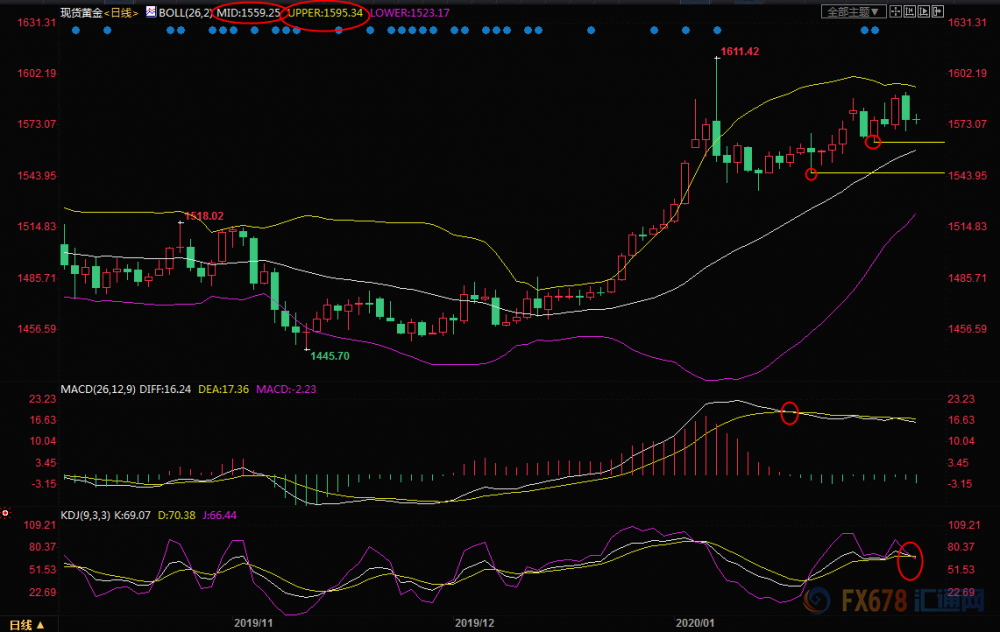Screen dimensions: 1000x632
Task: Click the BOLL indicator chart icon
Action: 151,11
